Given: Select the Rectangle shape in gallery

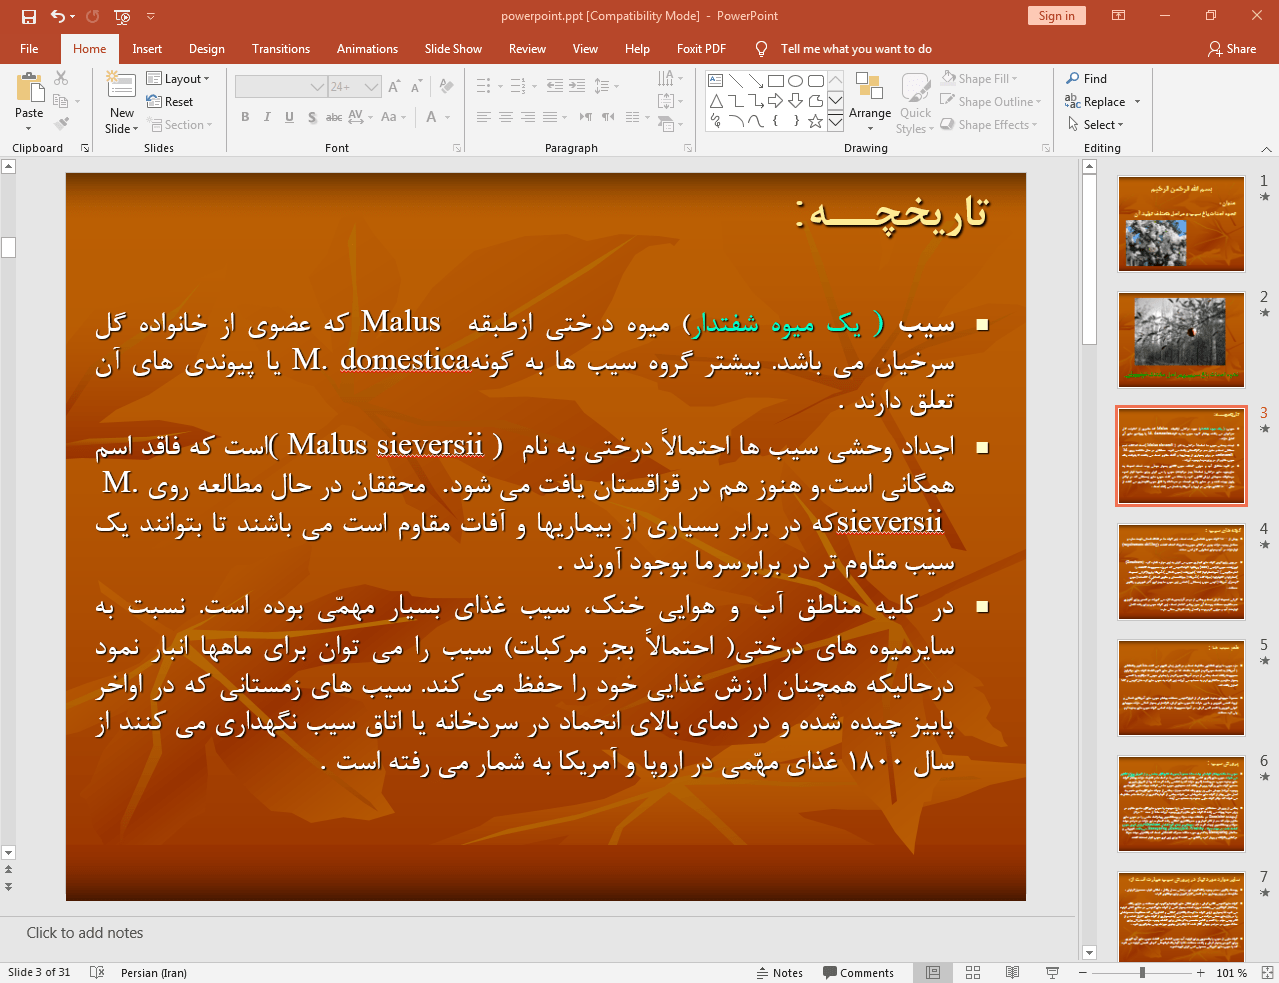Looking at the screenshot, I should [x=776, y=81].
